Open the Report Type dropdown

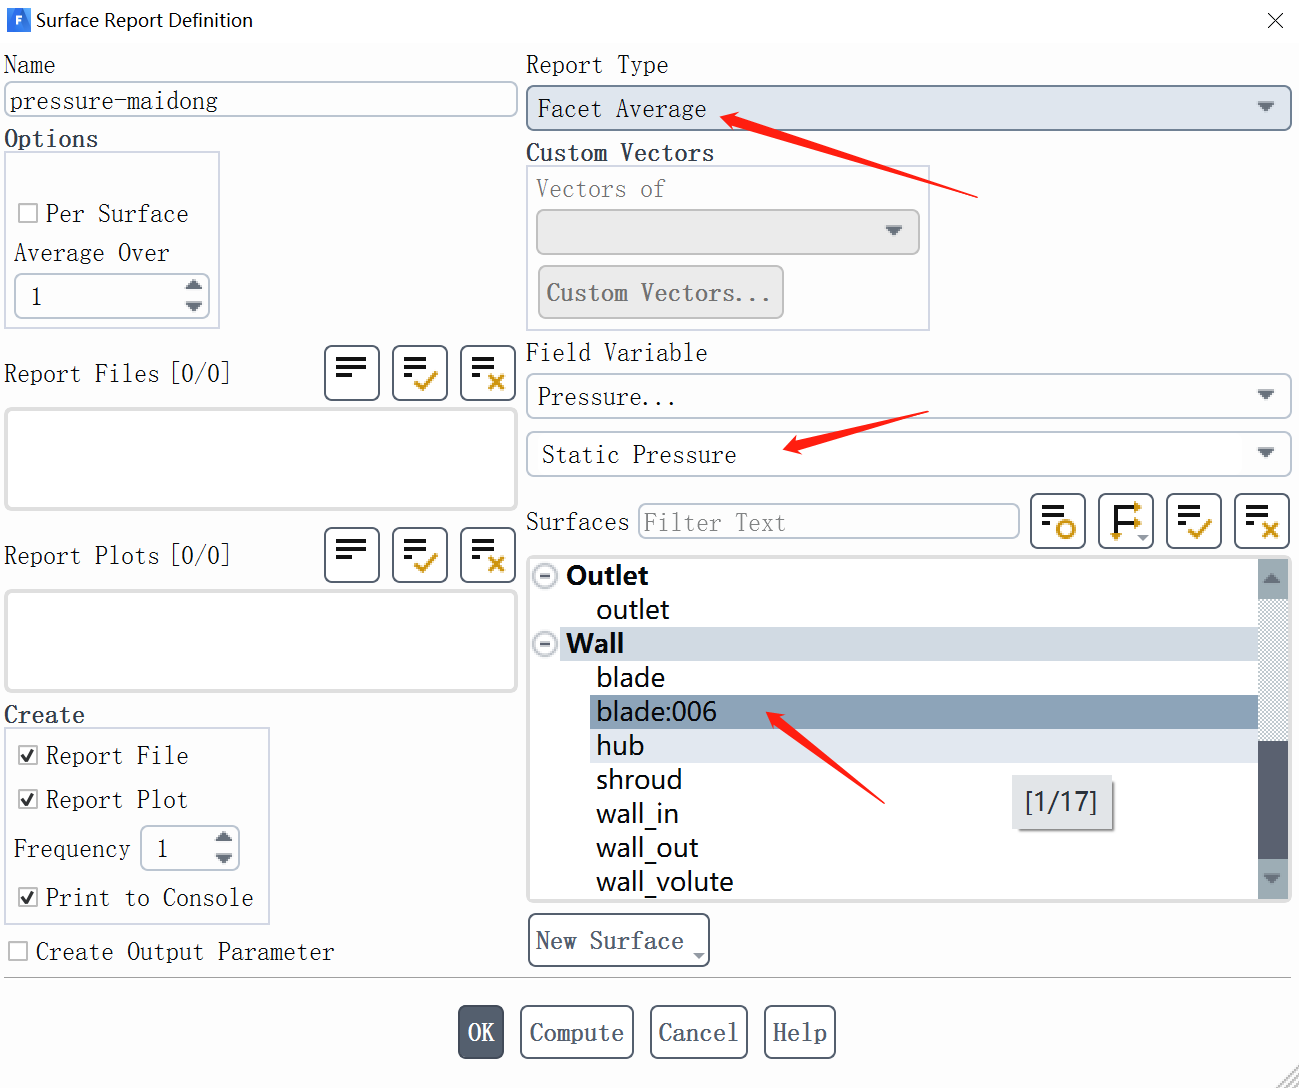point(908,108)
